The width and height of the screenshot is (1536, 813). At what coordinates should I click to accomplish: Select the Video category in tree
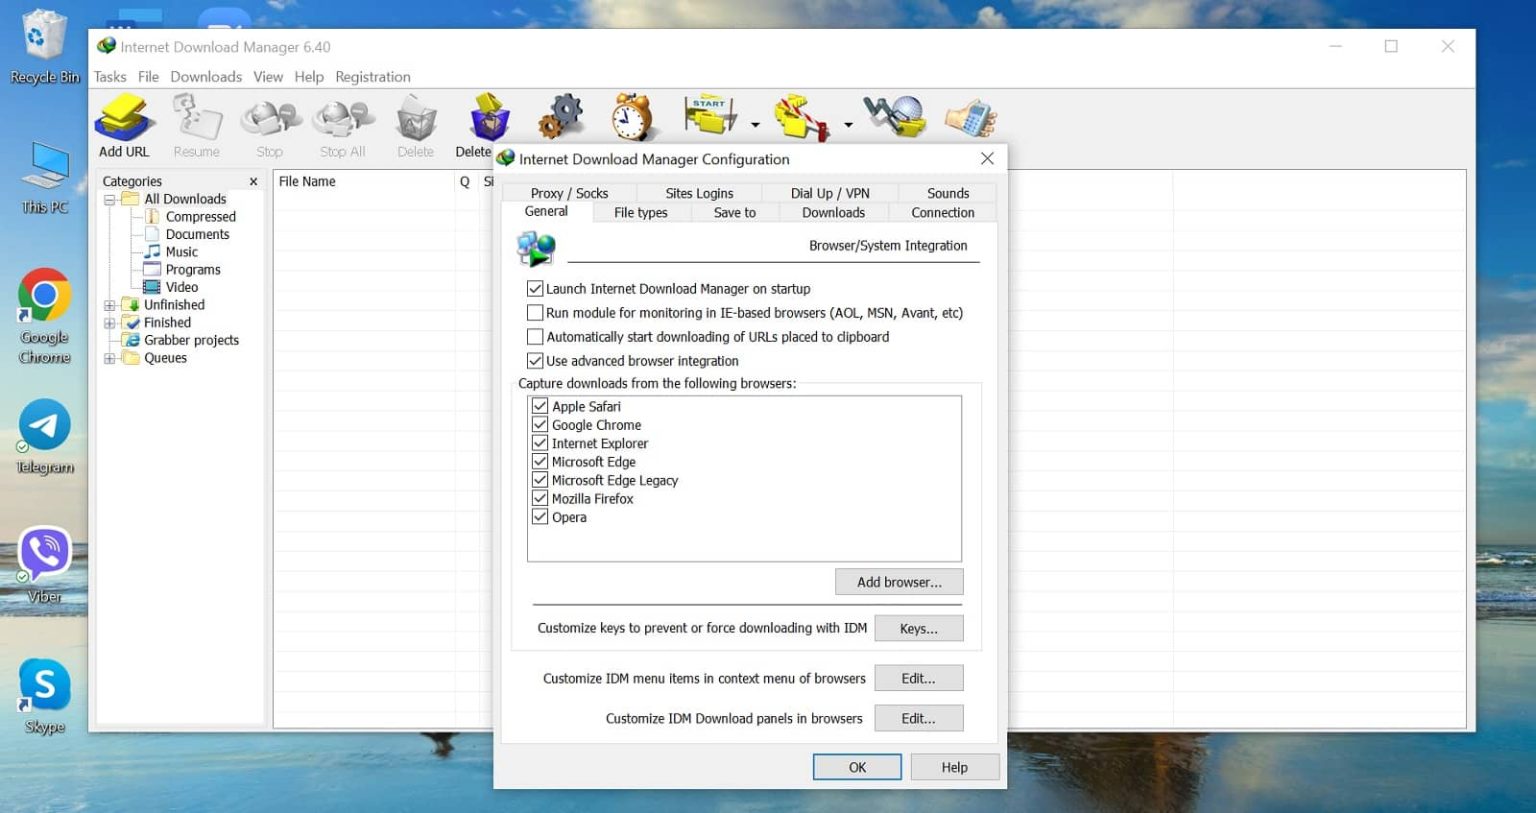click(x=181, y=287)
